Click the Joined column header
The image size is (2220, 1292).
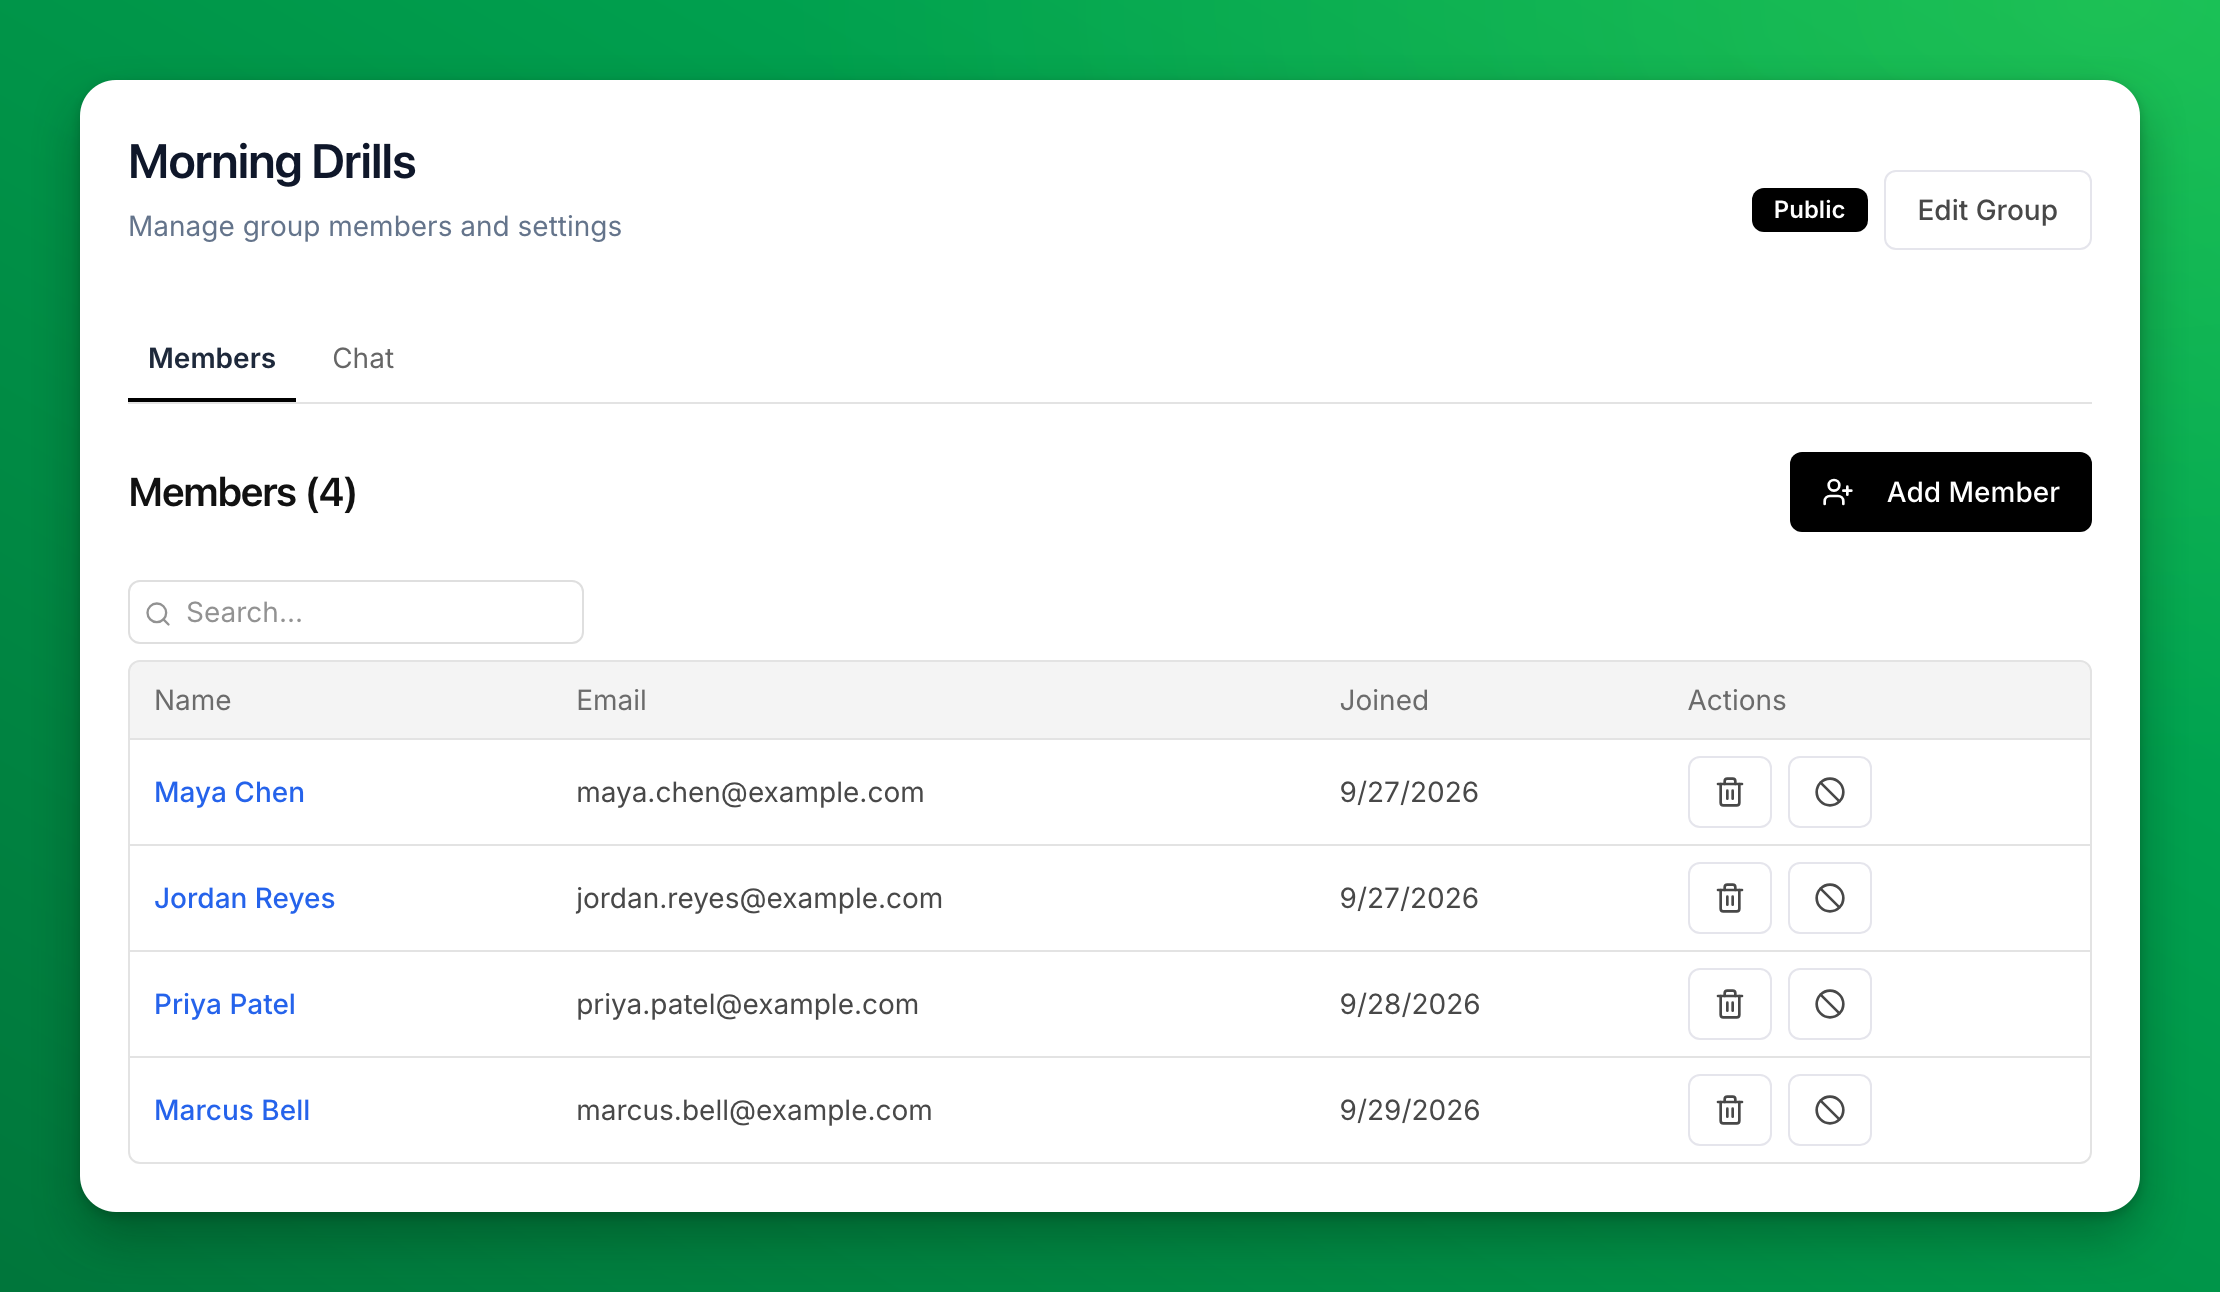click(1384, 700)
